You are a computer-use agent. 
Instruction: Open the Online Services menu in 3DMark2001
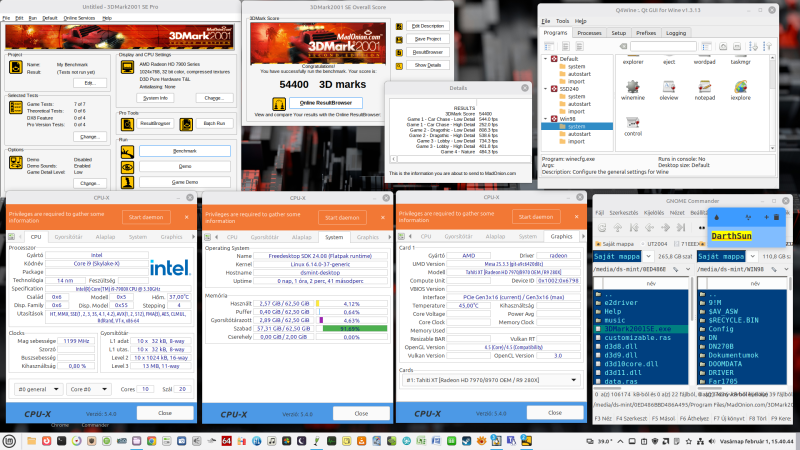[x=79, y=18]
